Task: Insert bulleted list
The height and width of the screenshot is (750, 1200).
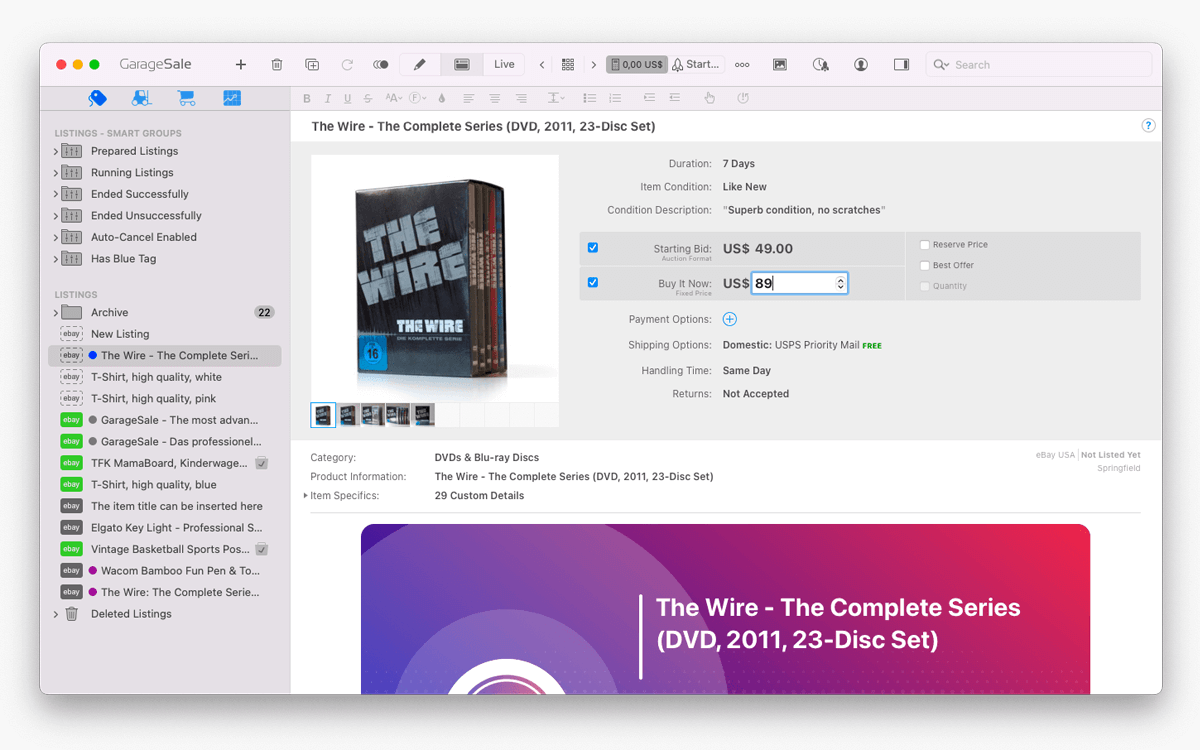Action: [590, 98]
